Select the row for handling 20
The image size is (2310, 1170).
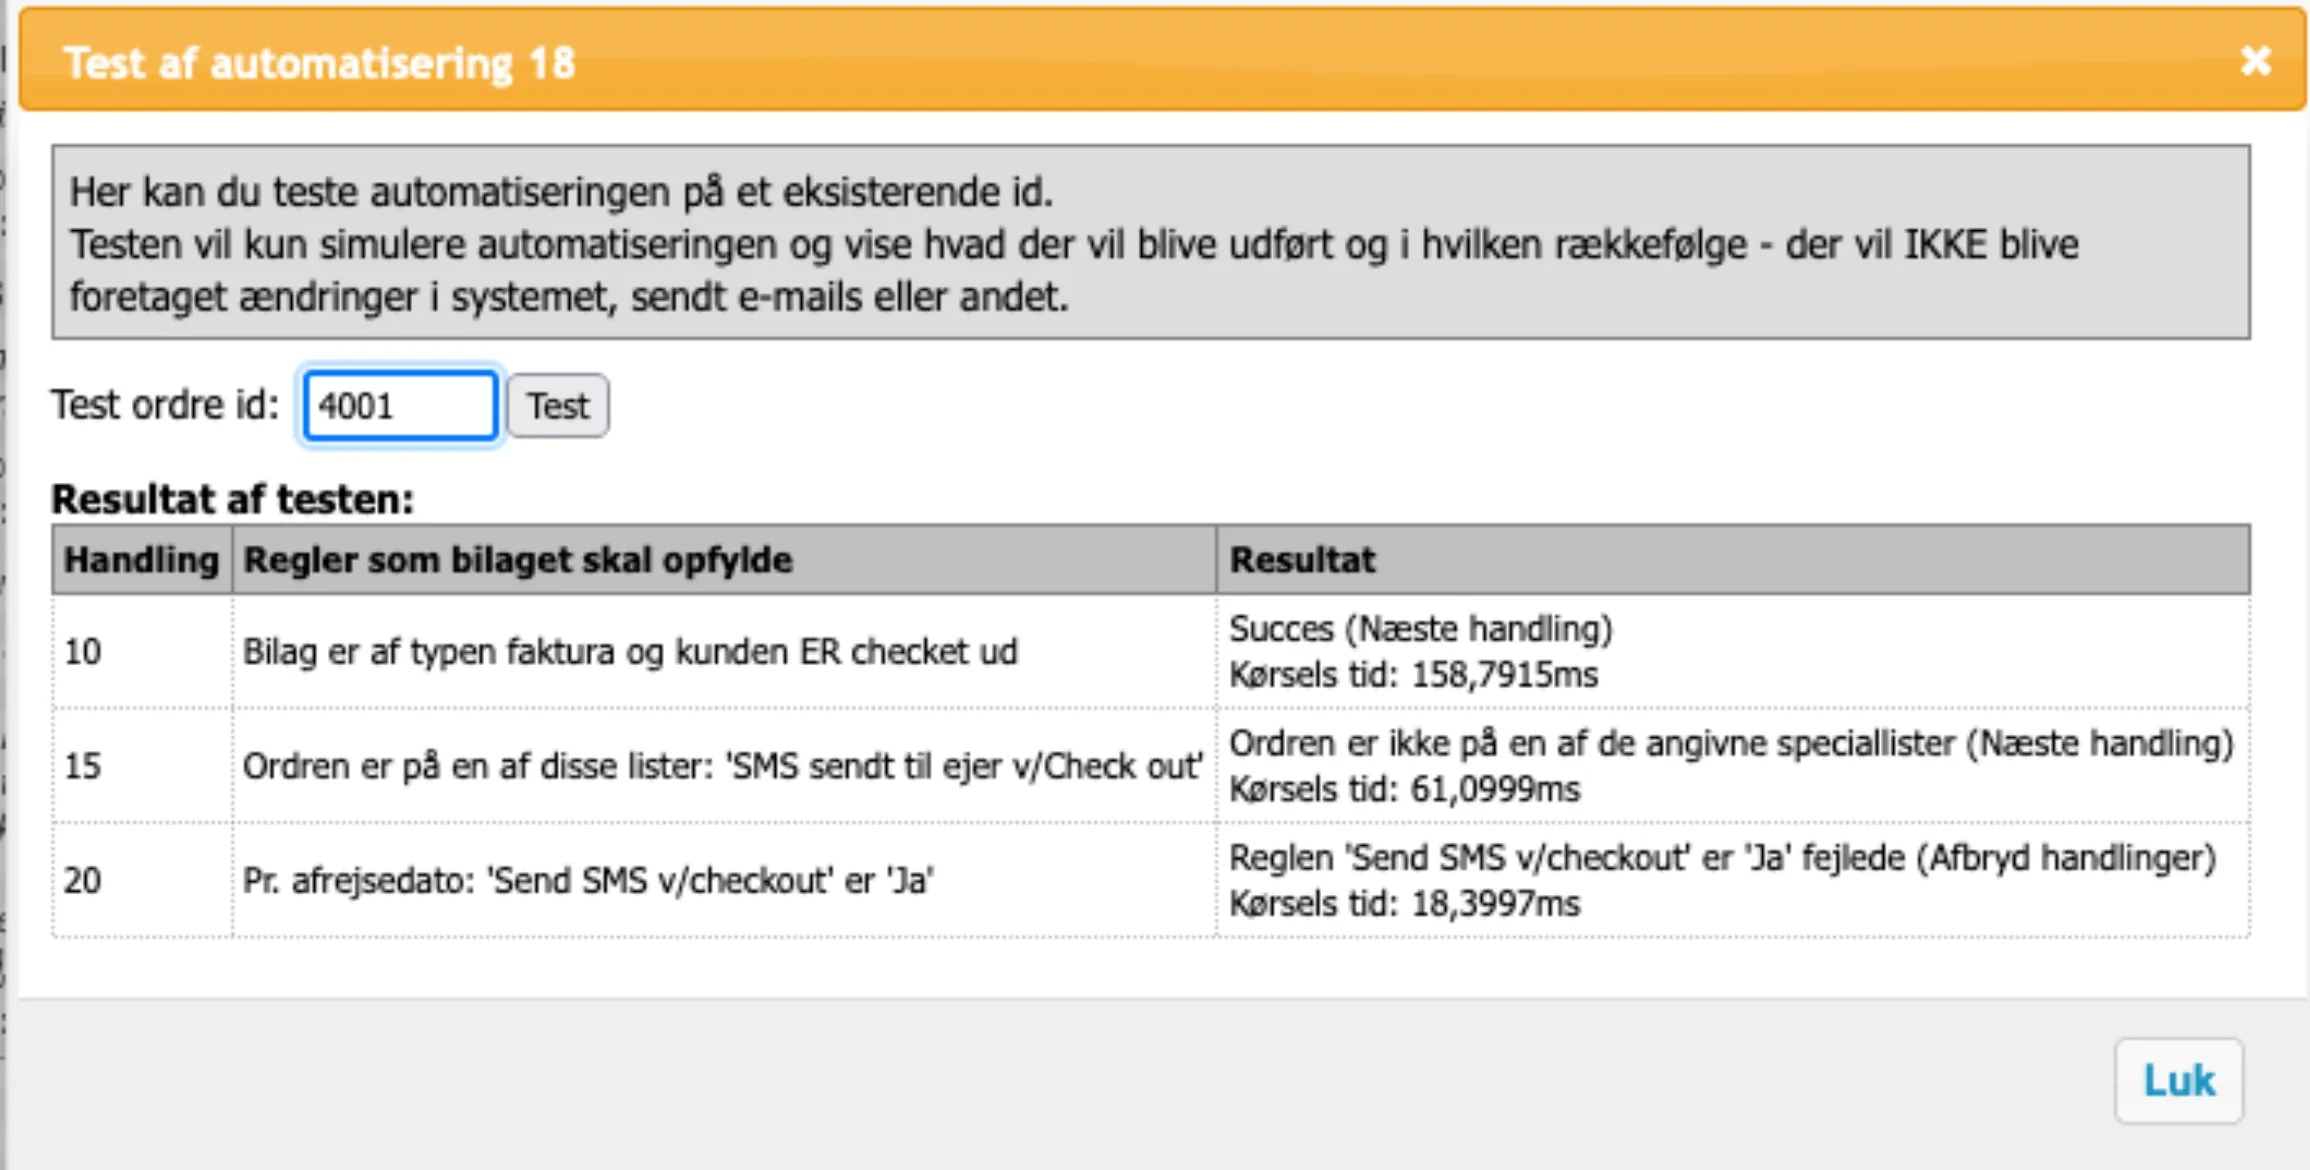[x=84, y=881]
